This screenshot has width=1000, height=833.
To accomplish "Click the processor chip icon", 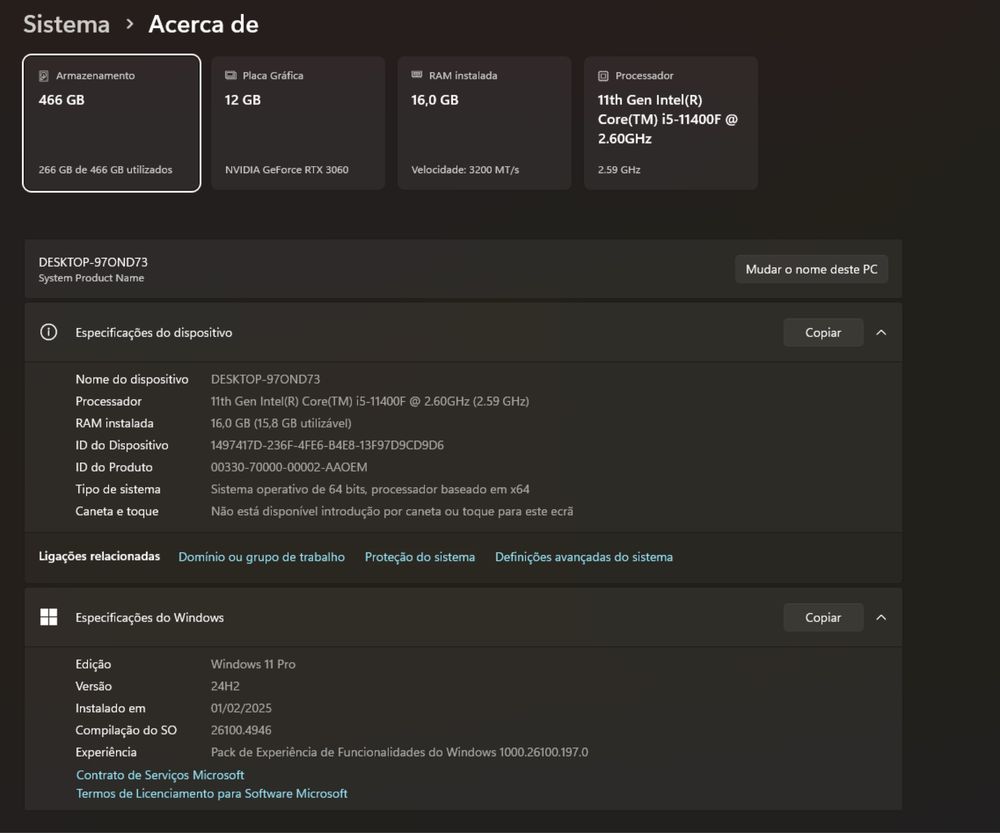I will click(x=603, y=76).
